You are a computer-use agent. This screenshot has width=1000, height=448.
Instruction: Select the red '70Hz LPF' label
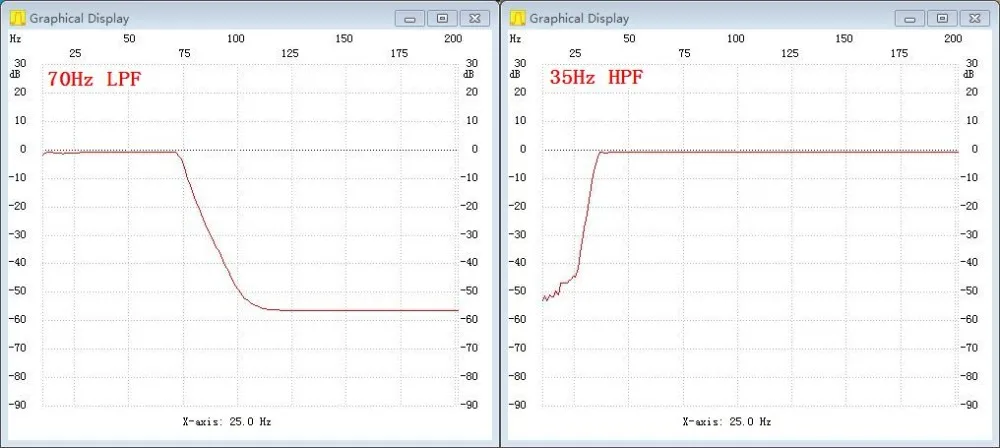point(94,80)
